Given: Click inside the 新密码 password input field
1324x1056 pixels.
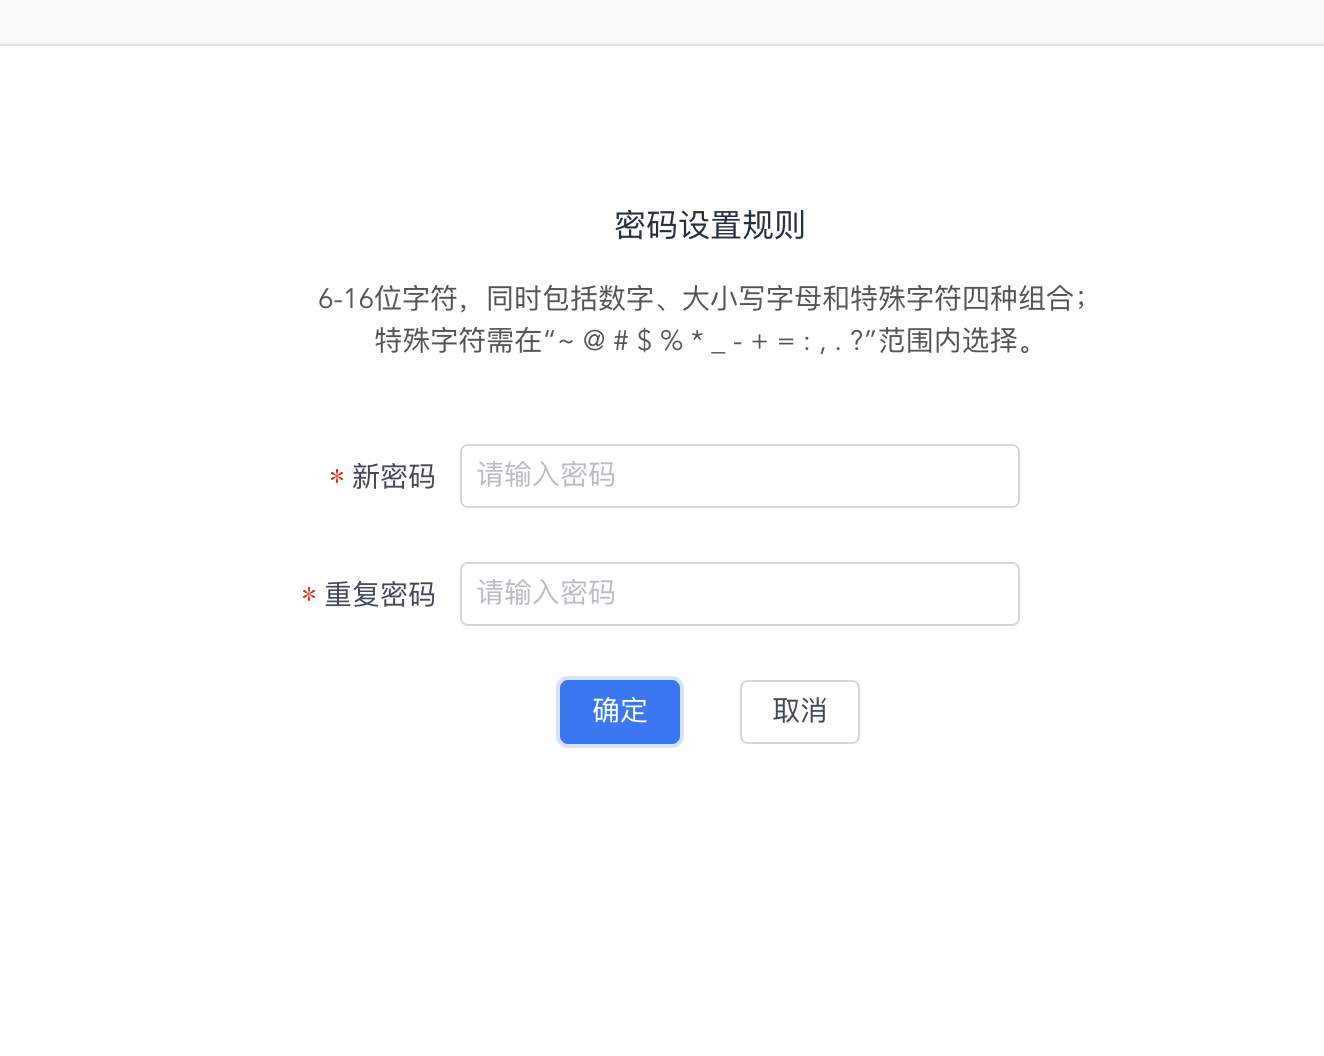Looking at the screenshot, I should pos(739,476).
